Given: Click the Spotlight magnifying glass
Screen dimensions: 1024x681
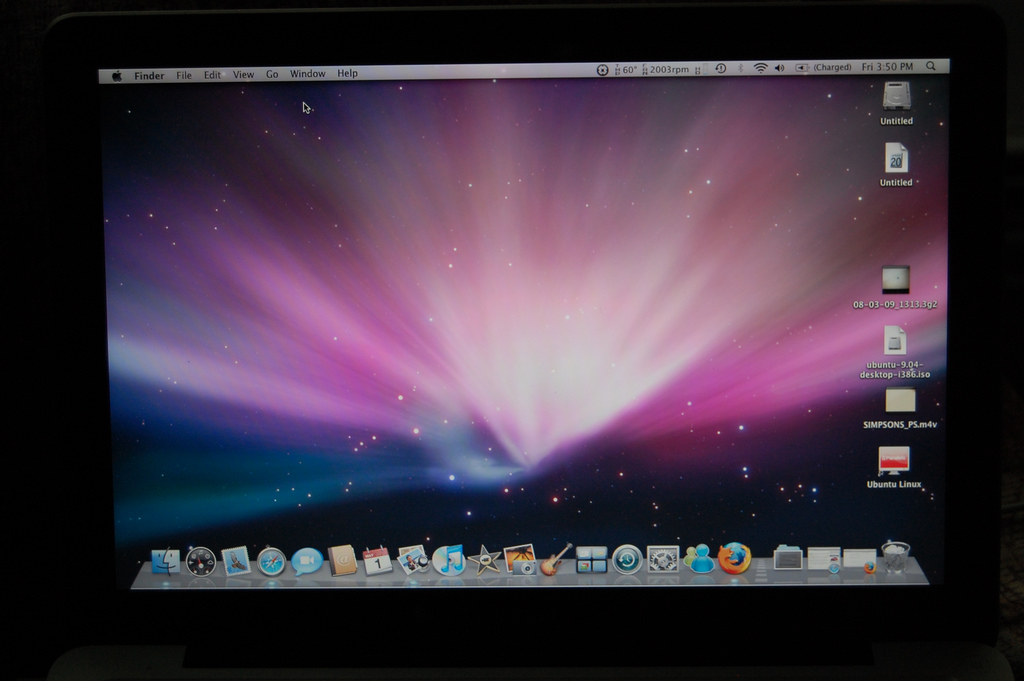Looking at the screenshot, I should (x=931, y=66).
